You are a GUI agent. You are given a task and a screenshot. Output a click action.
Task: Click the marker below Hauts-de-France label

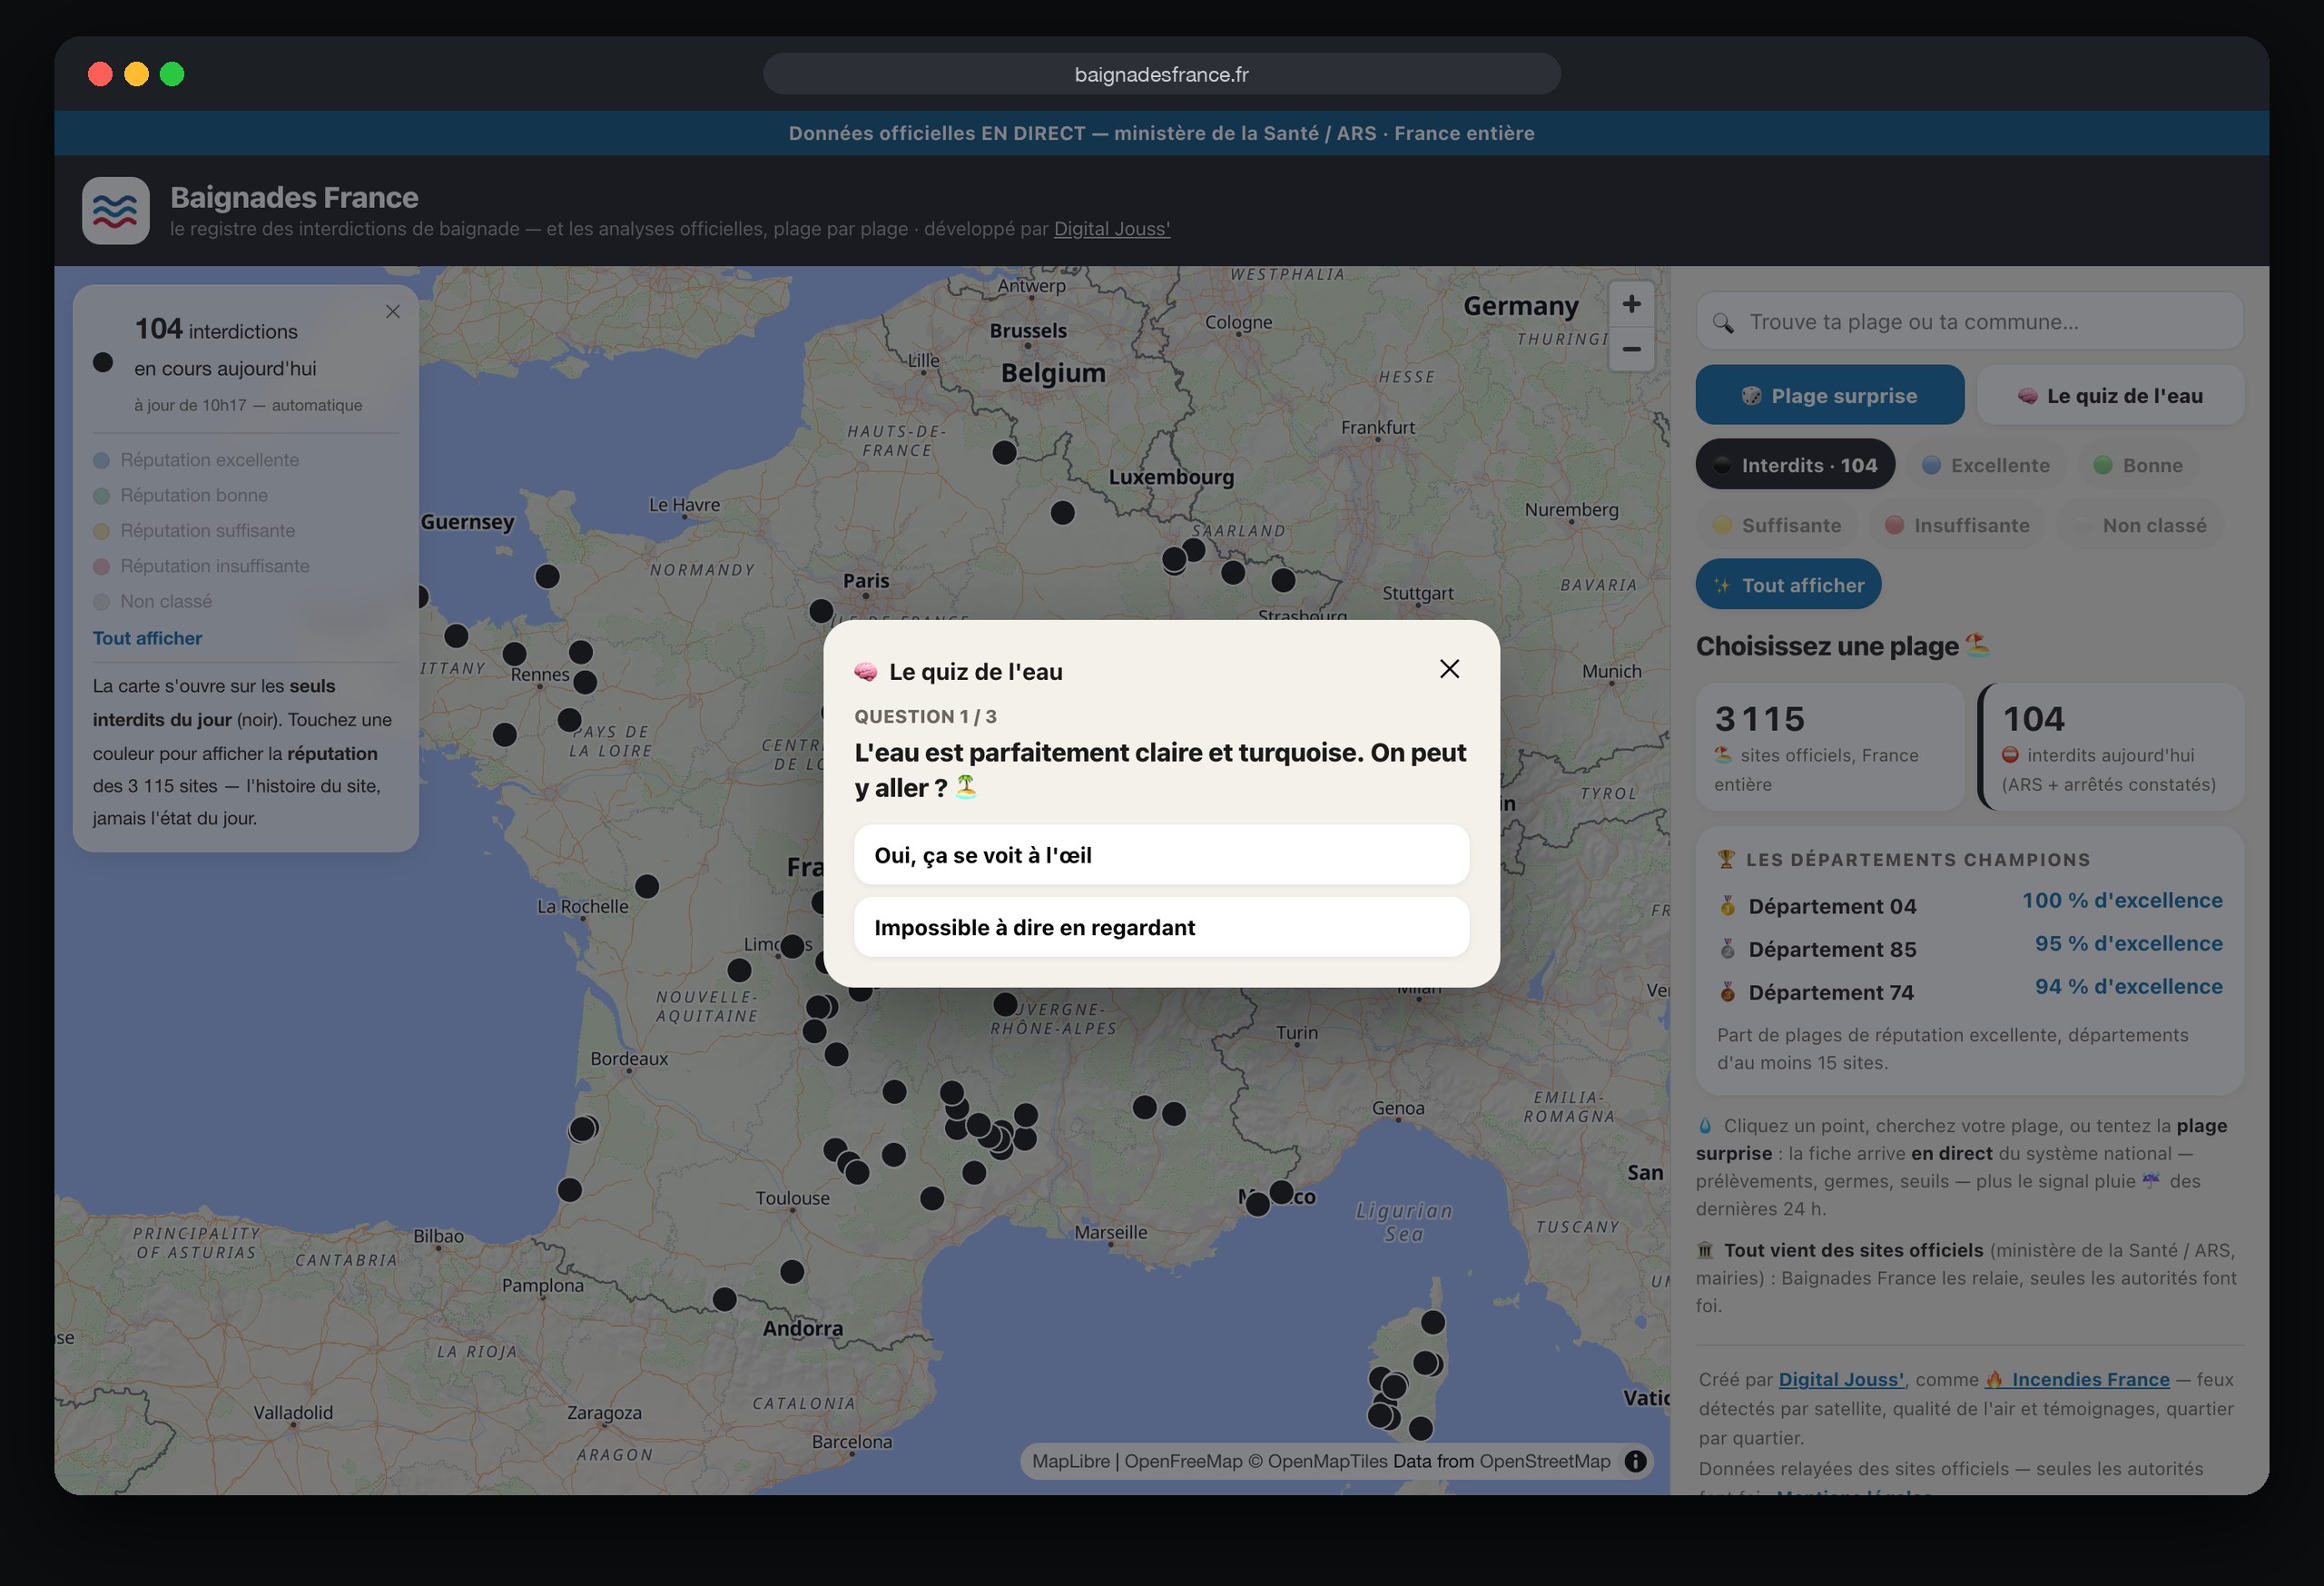(x=1004, y=452)
